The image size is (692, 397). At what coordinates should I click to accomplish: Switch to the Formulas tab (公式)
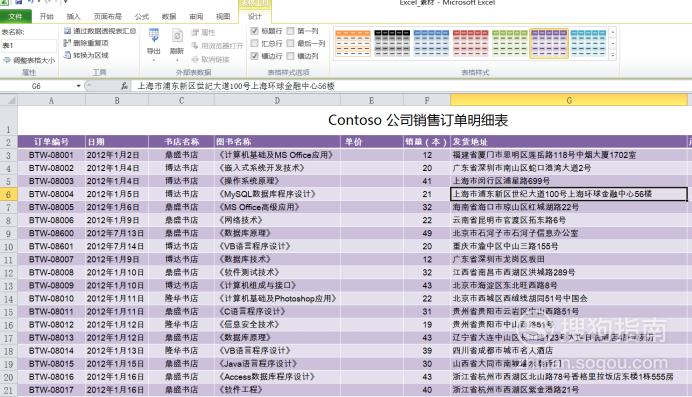coord(142,17)
